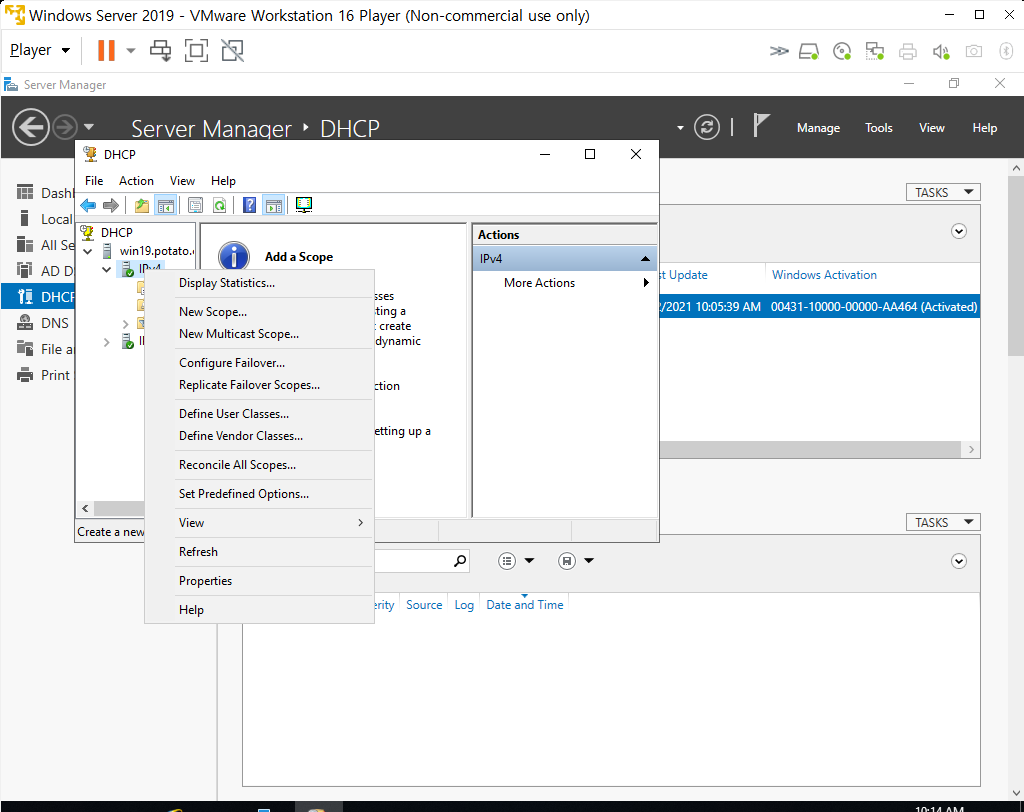Image resolution: width=1024 pixels, height=812 pixels.
Task: Sort events by Source column
Action: tap(424, 605)
